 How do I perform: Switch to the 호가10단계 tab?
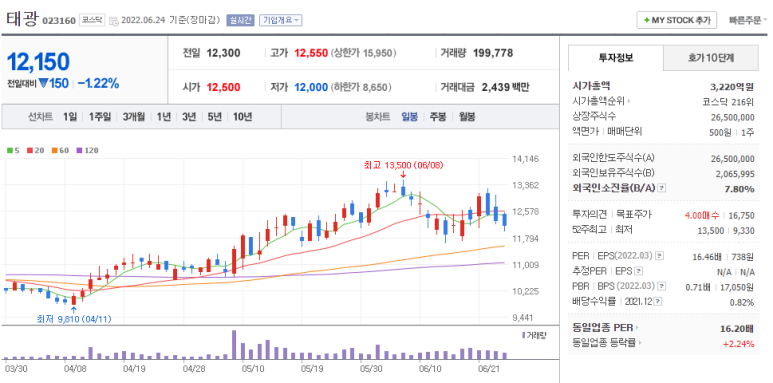coord(711,58)
